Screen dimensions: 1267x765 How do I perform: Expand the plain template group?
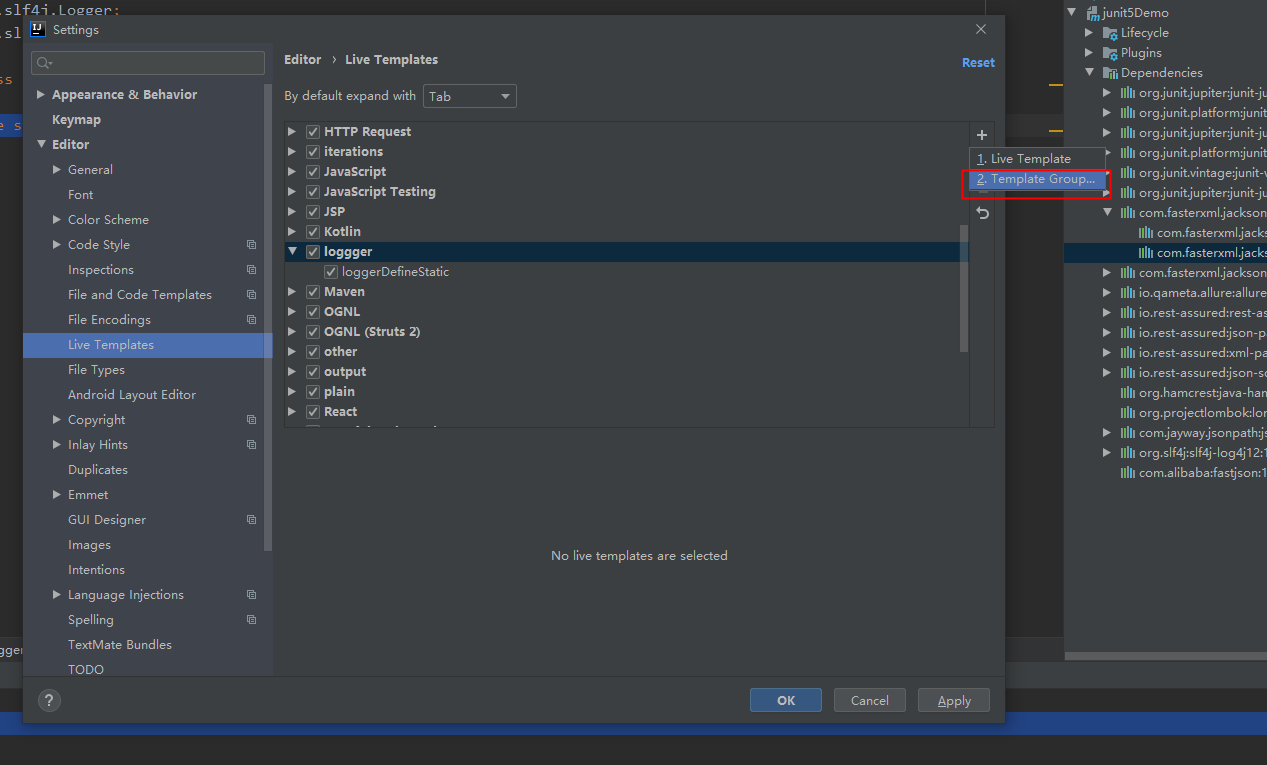pyautogui.click(x=293, y=392)
